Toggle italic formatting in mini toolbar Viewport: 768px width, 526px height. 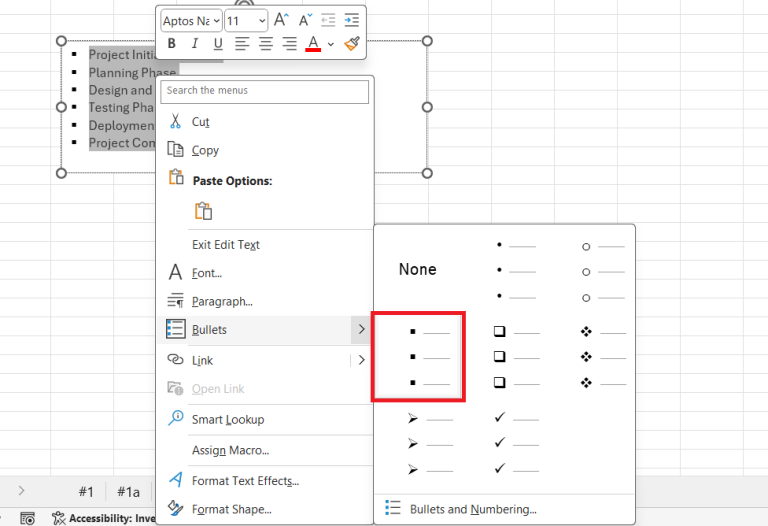pyautogui.click(x=194, y=44)
